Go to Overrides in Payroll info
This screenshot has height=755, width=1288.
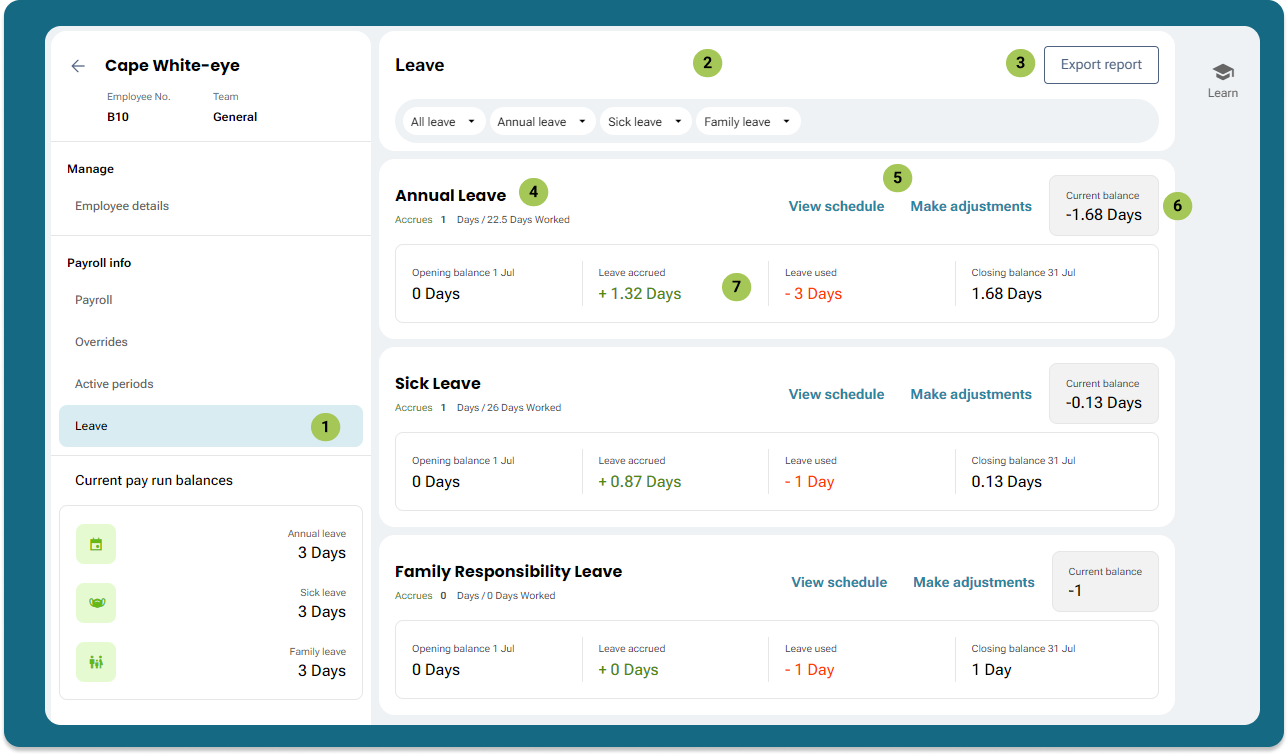(x=101, y=342)
